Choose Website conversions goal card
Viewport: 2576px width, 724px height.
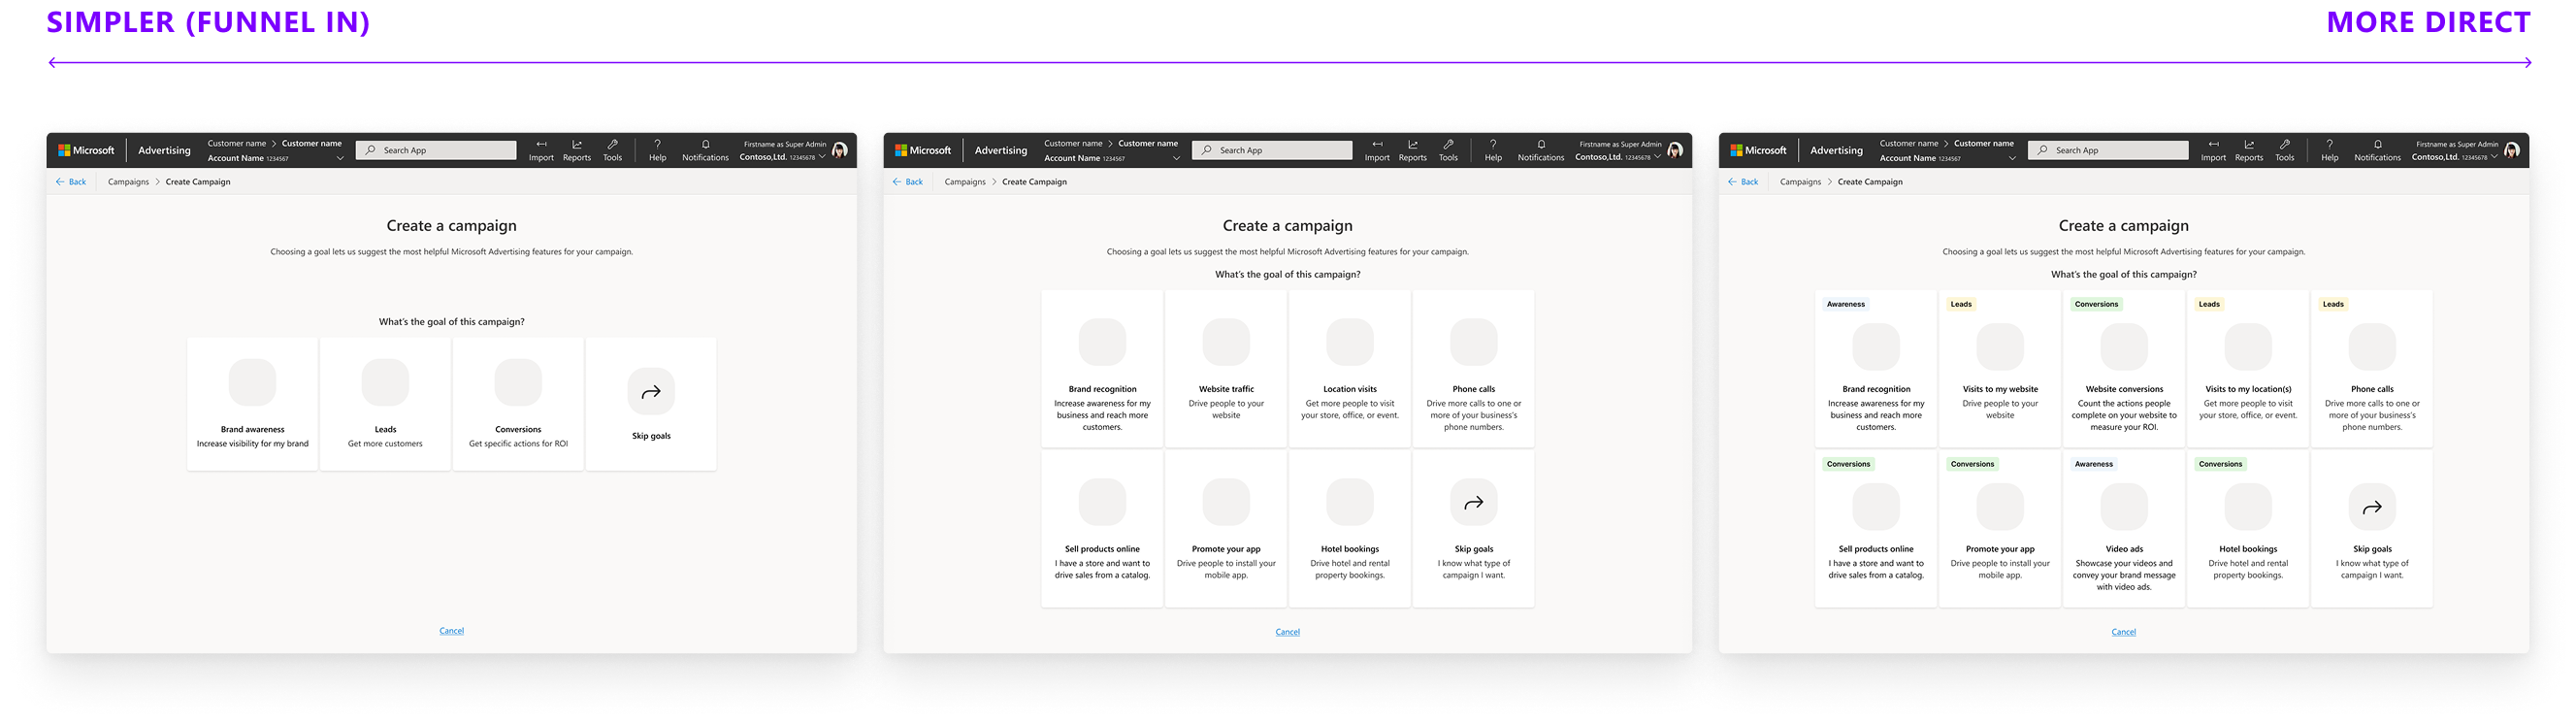pos(2124,368)
